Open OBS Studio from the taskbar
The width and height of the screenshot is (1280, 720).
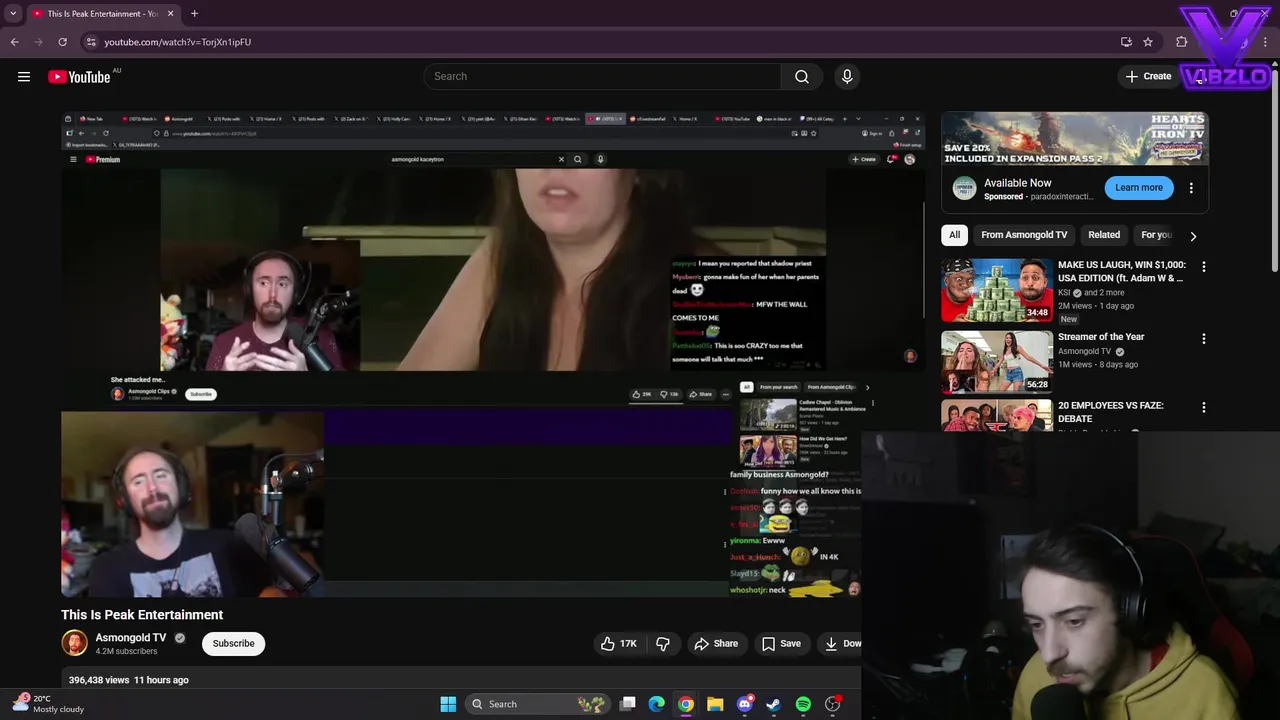[833, 704]
